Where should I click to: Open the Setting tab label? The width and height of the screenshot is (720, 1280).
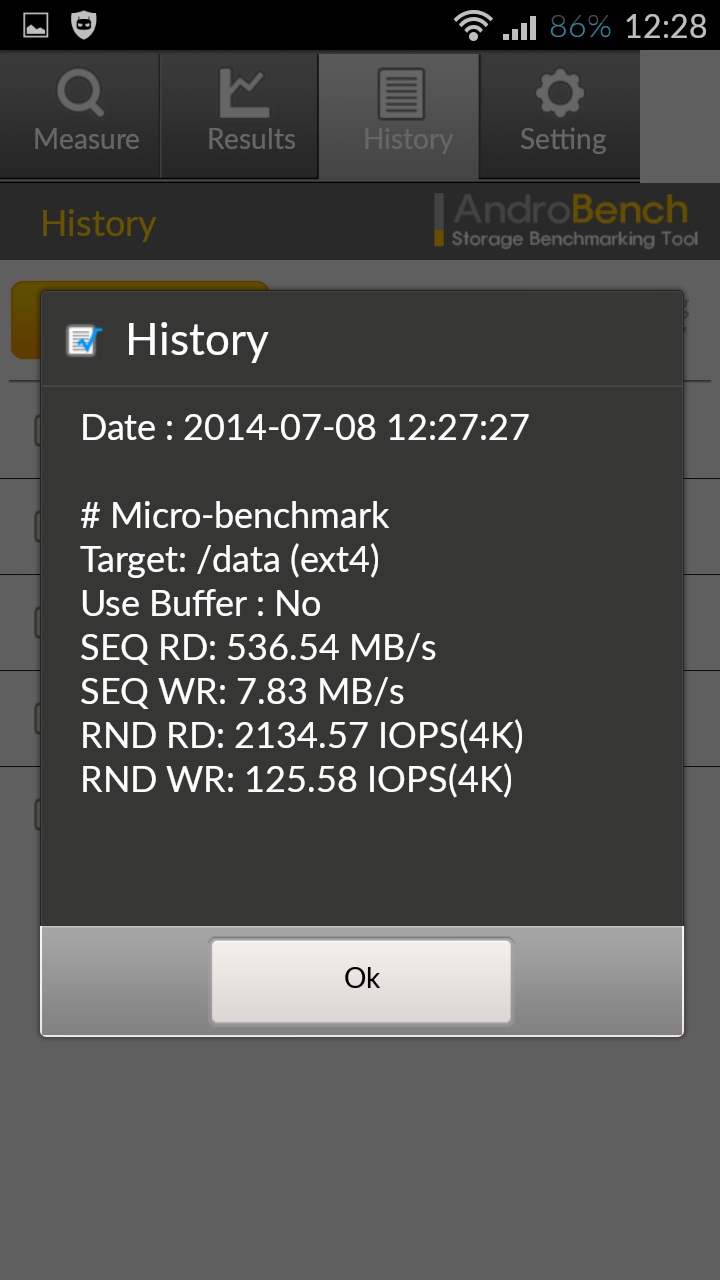[x=563, y=140]
